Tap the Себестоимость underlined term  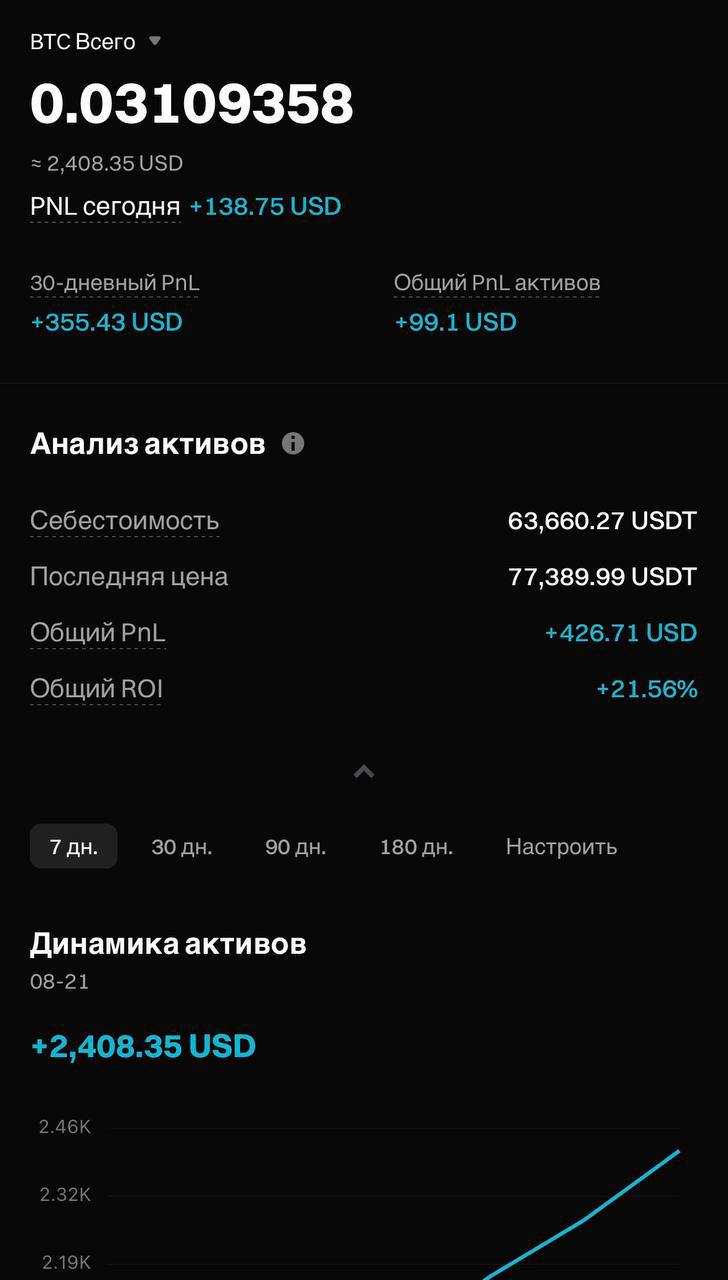pos(125,520)
